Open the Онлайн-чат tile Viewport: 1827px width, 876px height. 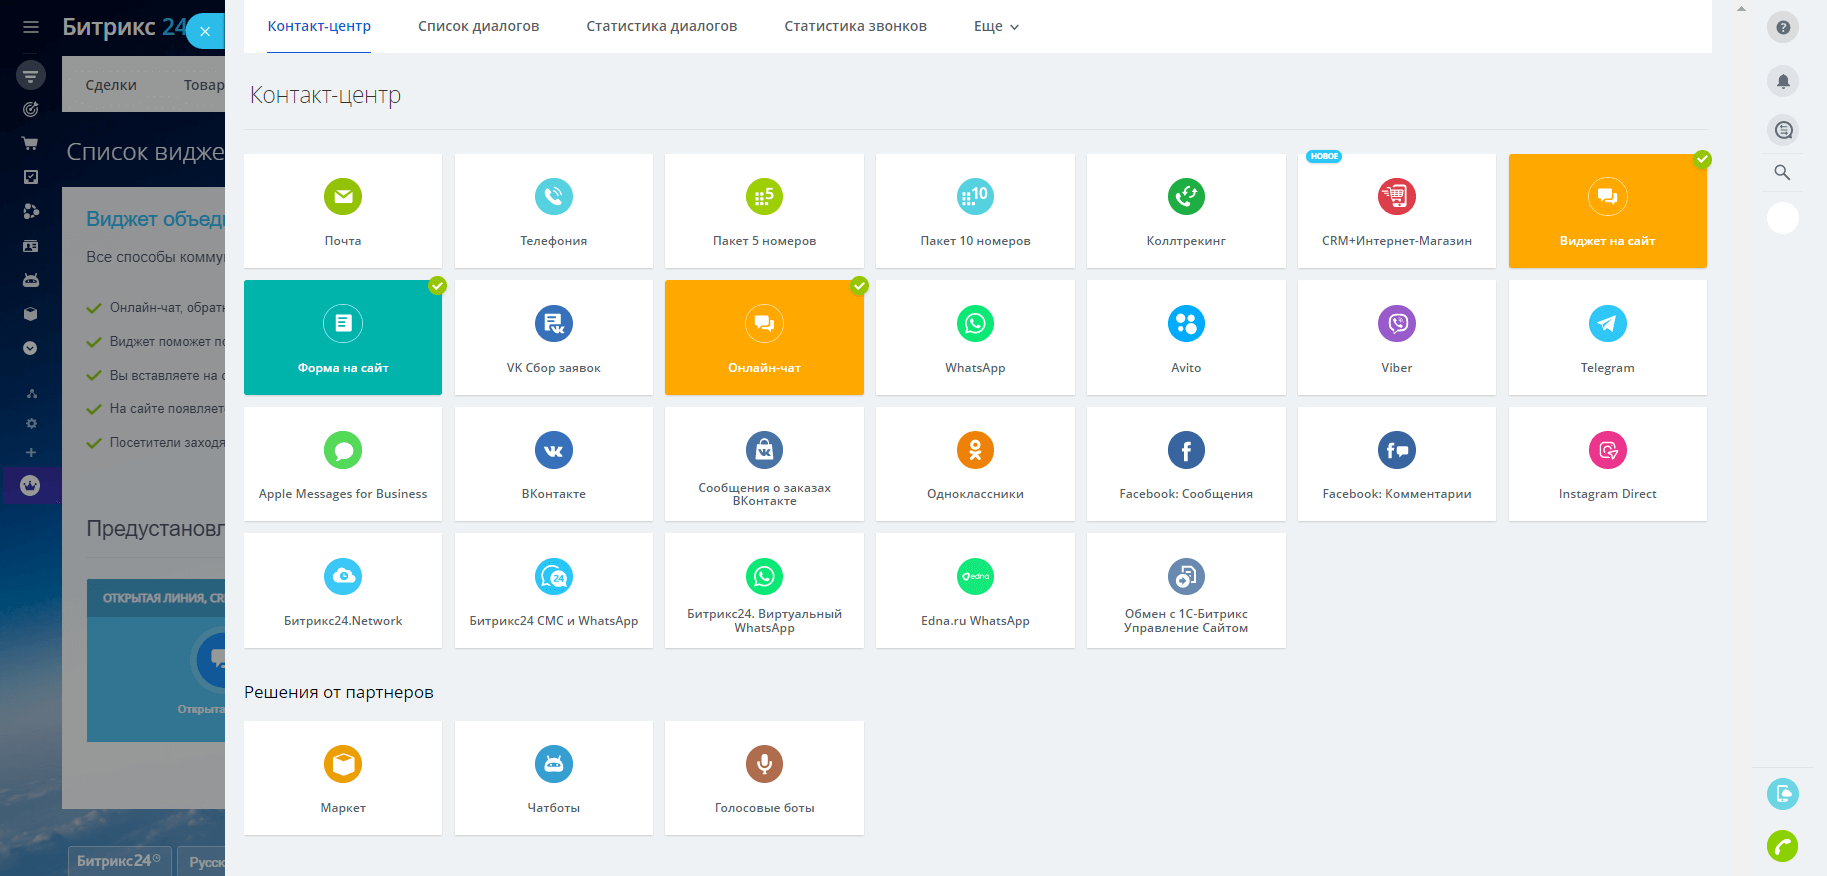764,338
